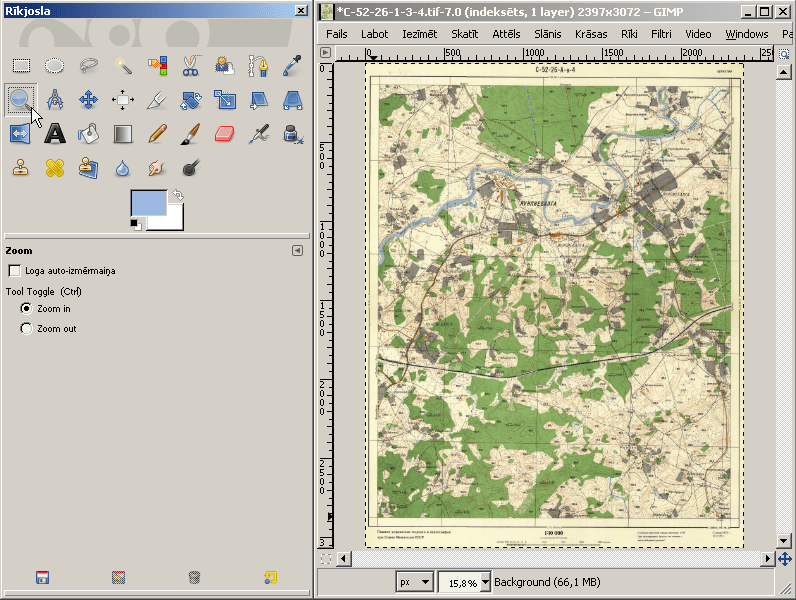This screenshot has width=796, height=600.
Task: Select the Ellipse Select tool
Action: (54, 65)
